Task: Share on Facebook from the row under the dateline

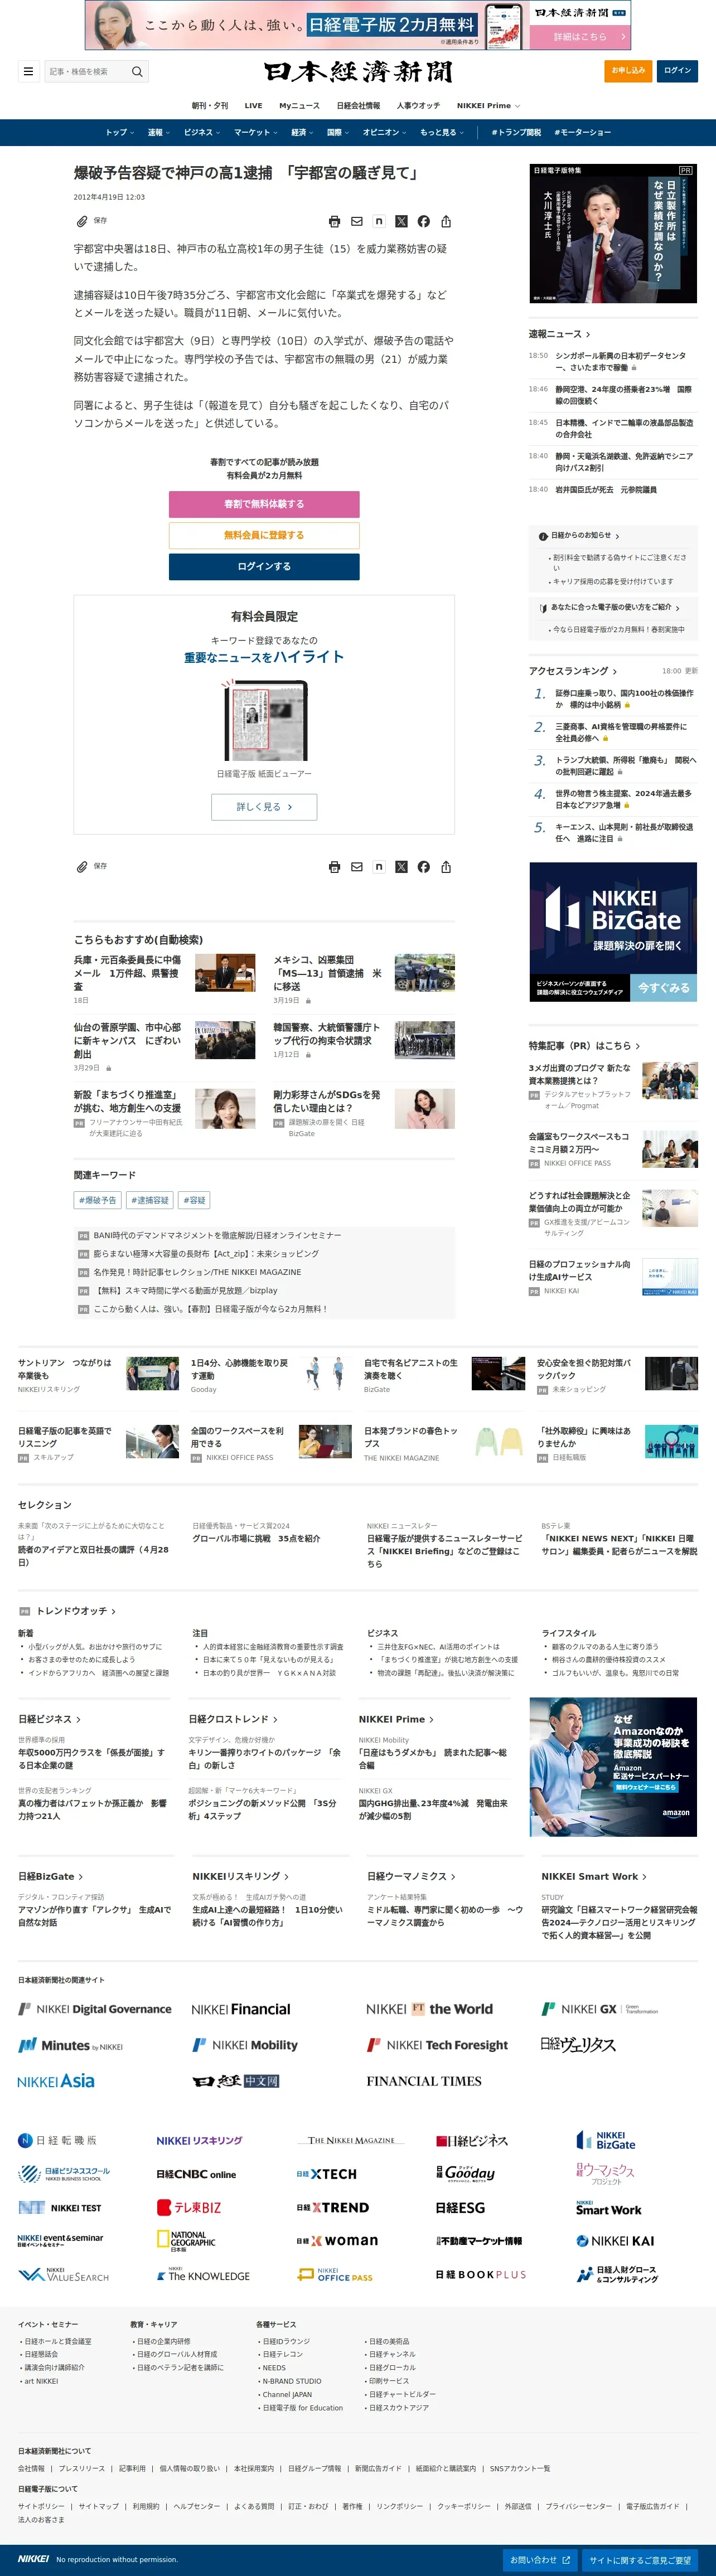Action: 424,221
